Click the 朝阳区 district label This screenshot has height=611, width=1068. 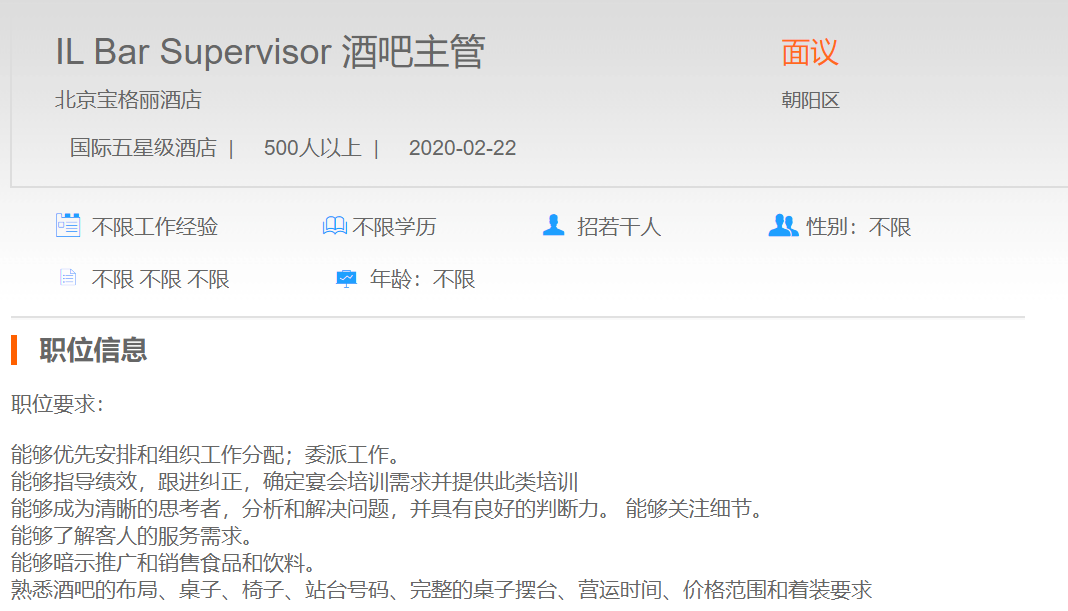[x=810, y=100]
